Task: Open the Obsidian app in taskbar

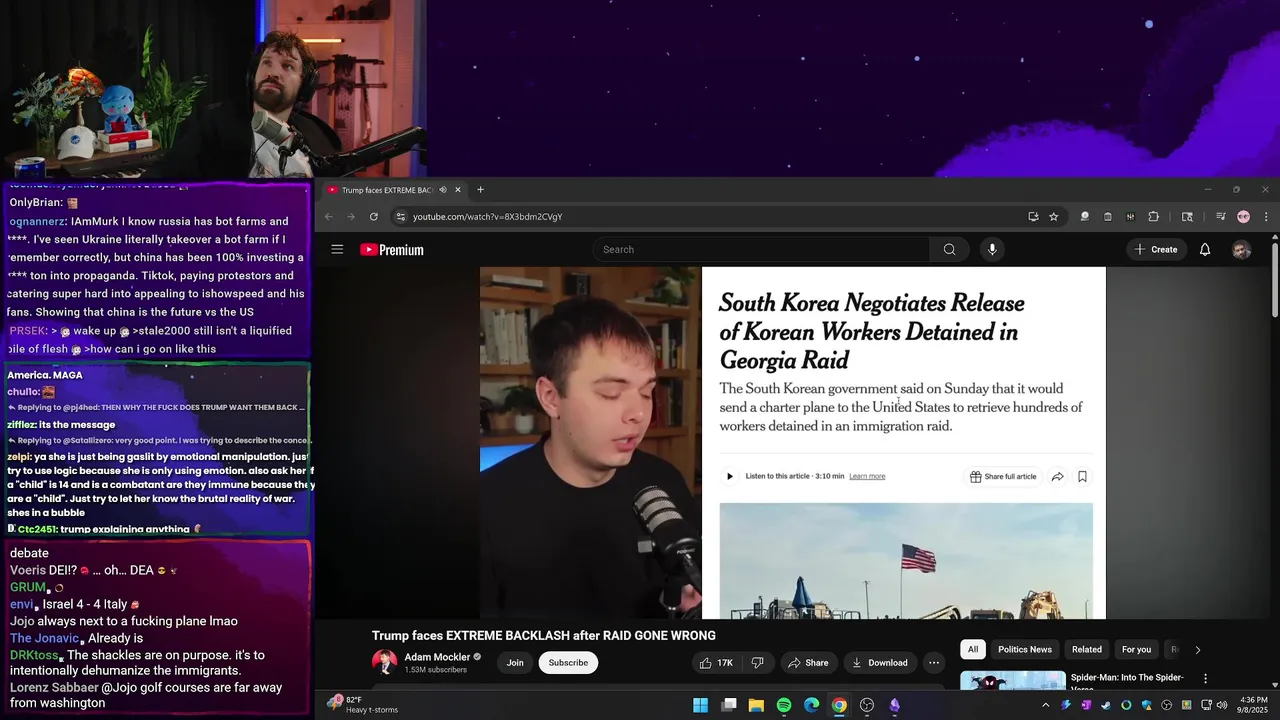Action: point(894,705)
